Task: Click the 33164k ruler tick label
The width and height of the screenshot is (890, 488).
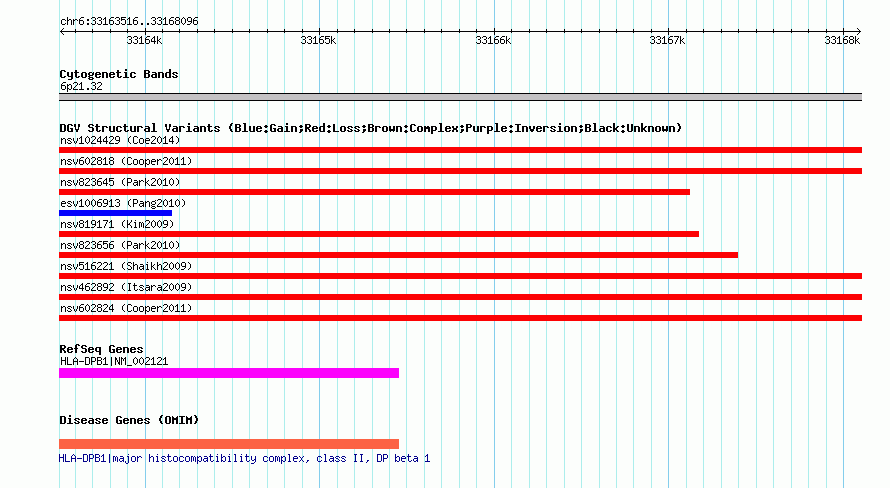Action: [x=144, y=40]
